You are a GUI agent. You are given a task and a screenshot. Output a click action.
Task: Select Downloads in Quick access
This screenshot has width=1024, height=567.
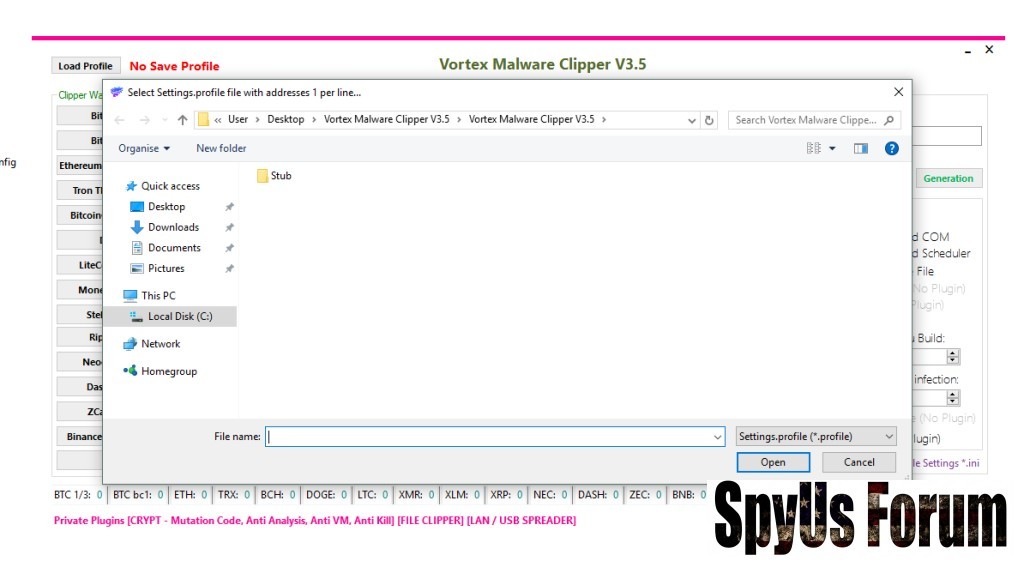point(173,227)
